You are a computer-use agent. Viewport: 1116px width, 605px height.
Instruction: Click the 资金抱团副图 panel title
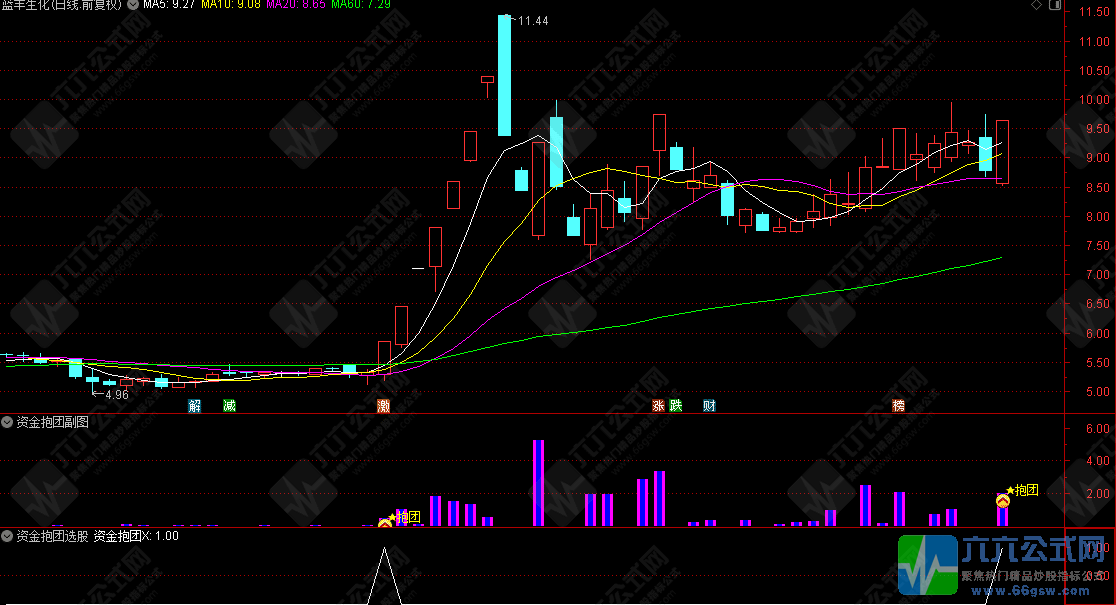[x=52, y=422]
